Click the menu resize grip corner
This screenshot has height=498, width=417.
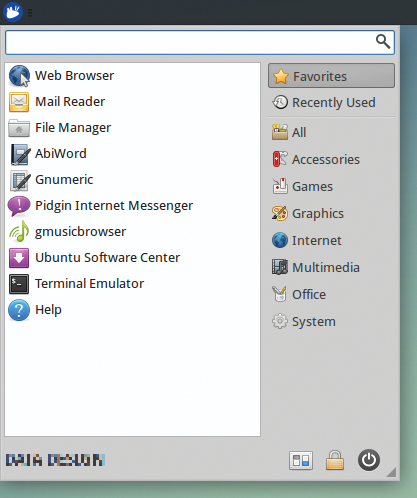pos(391,472)
